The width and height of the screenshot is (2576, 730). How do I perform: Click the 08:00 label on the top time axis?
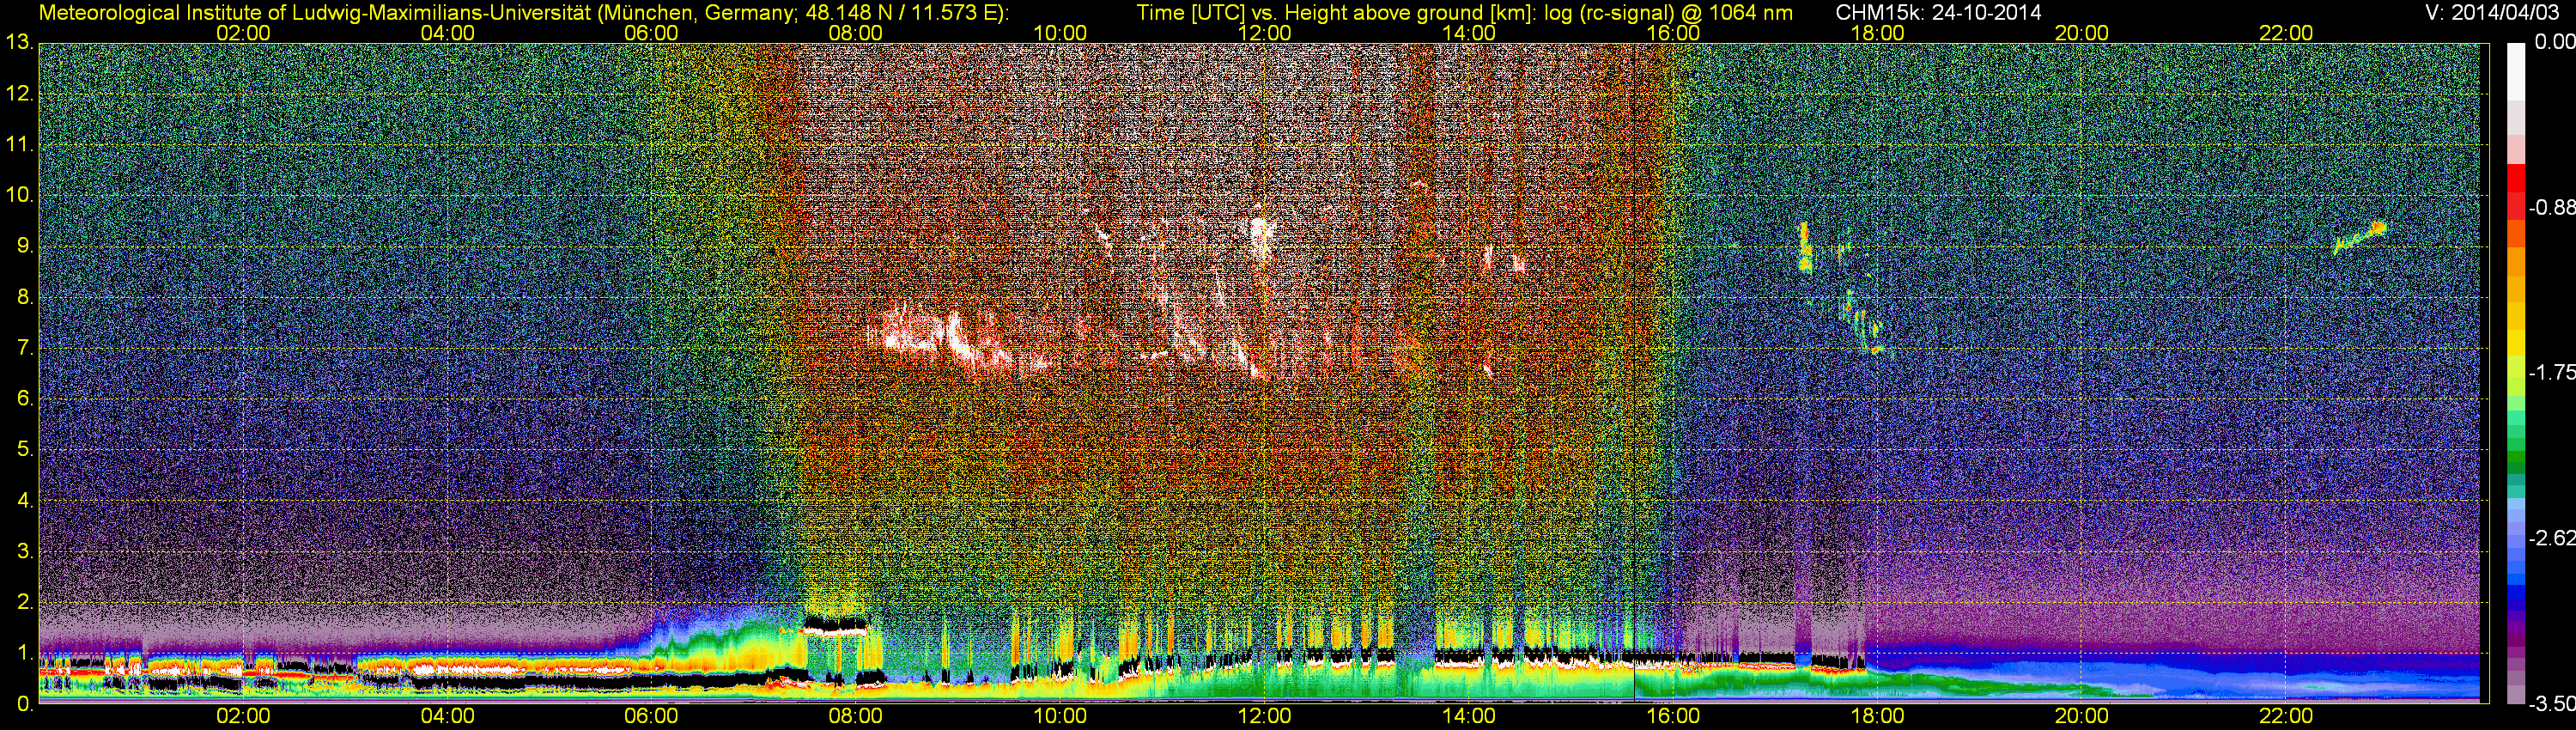point(856,33)
